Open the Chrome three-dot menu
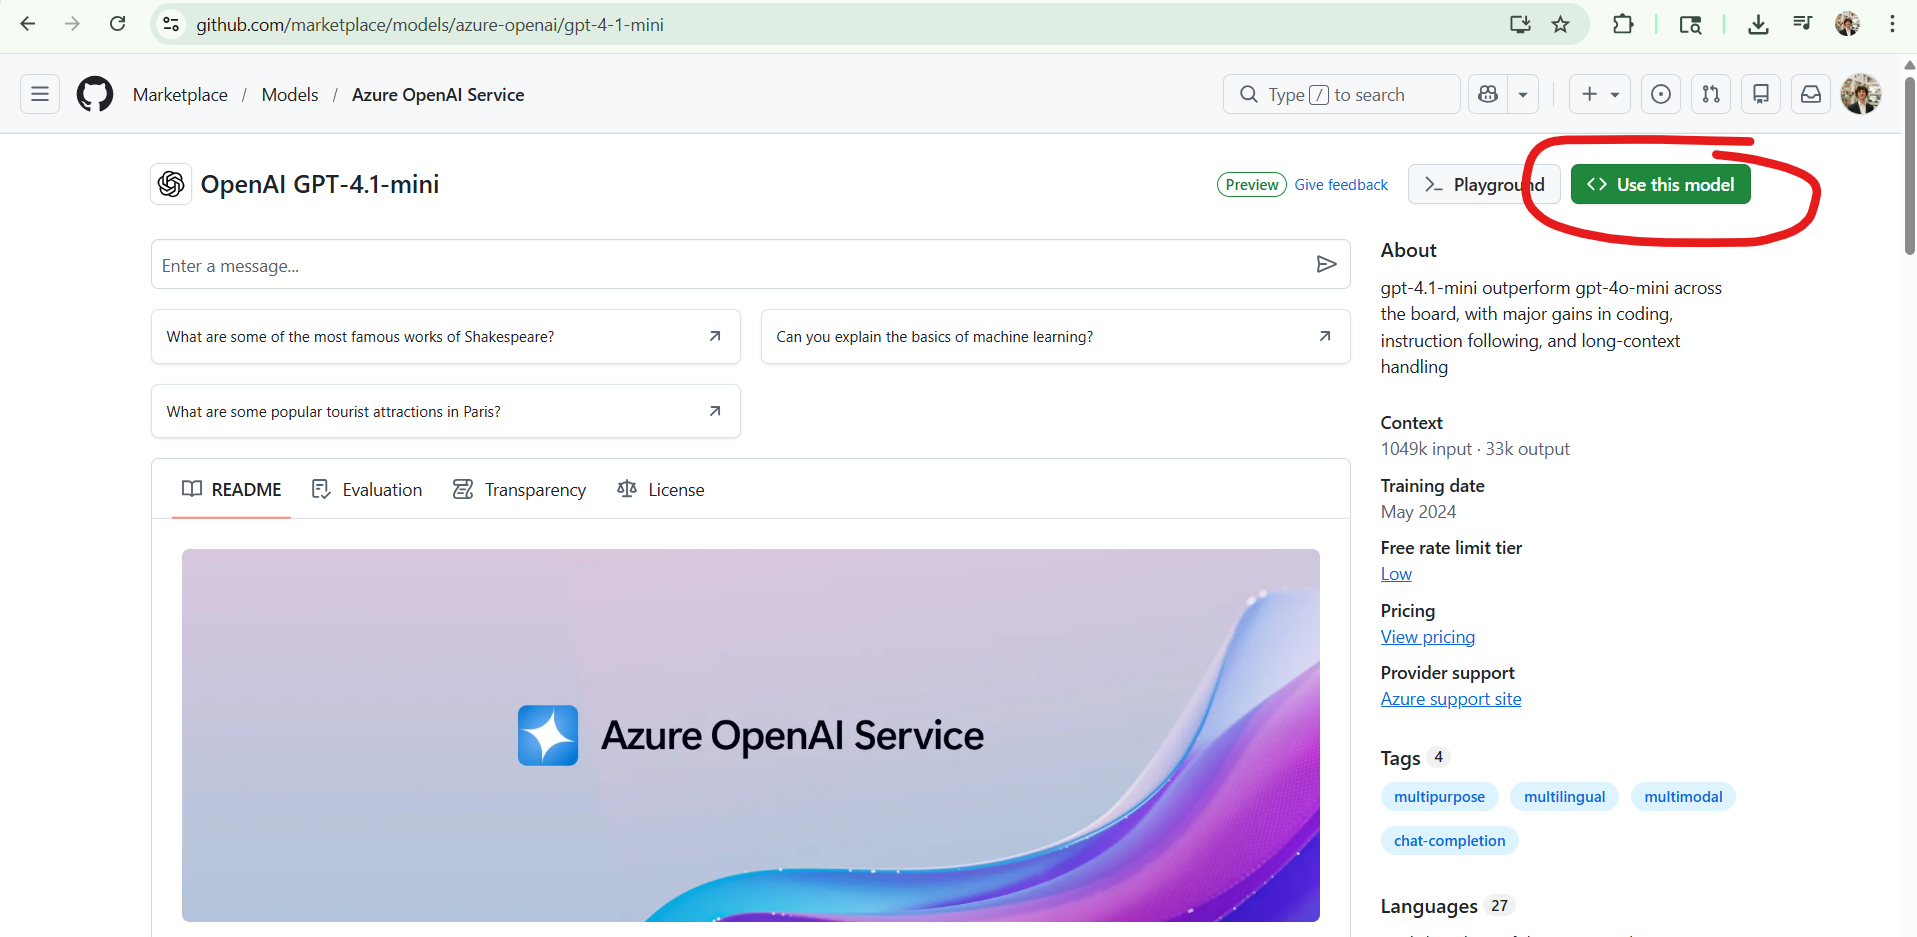 (x=1892, y=24)
